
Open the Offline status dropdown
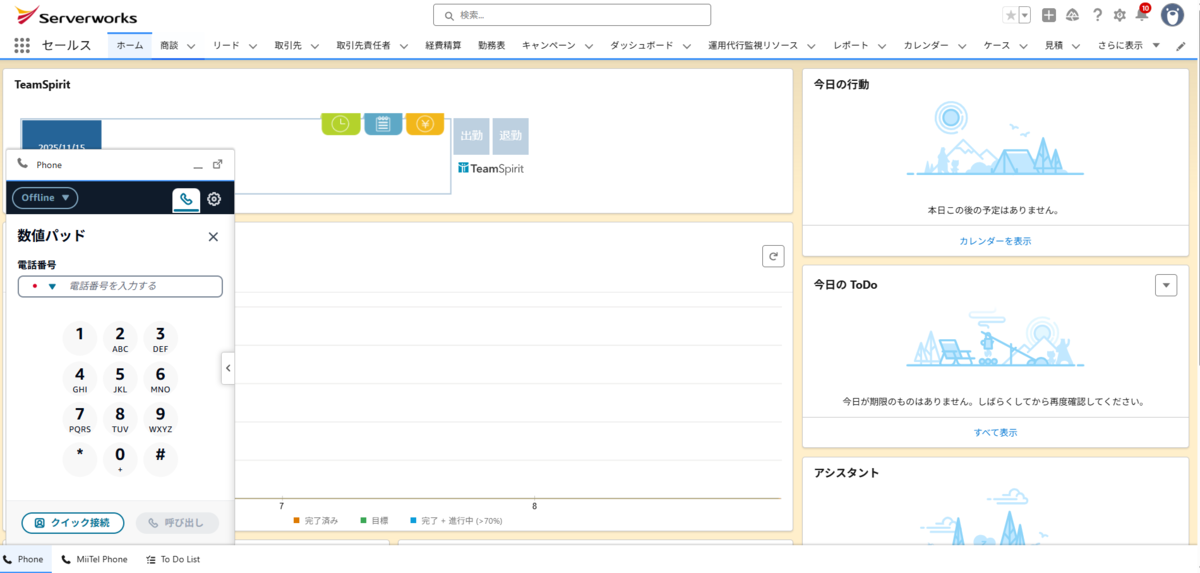pyautogui.click(x=45, y=198)
